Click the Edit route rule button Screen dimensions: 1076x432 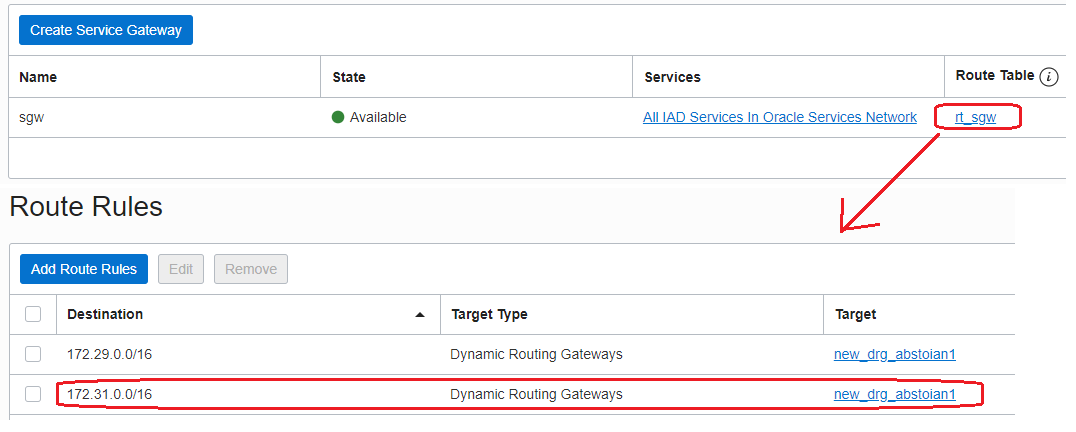pyautogui.click(x=181, y=269)
